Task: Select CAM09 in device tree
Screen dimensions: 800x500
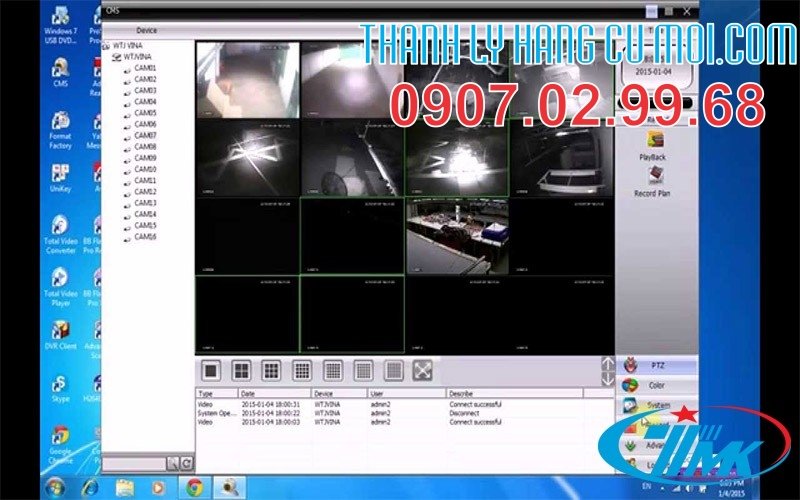Action: click(145, 158)
